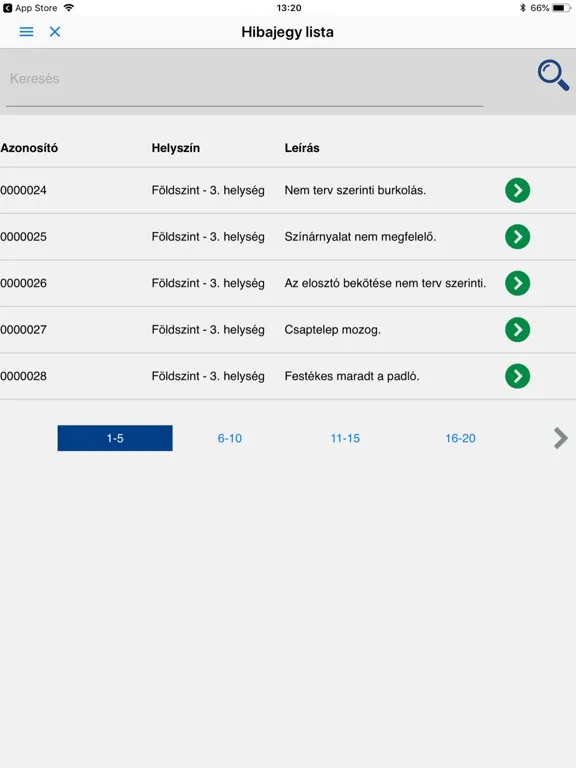Show next pages with gray chevron
This screenshot has width=576, height=768.
pyautogui.click(x=560, y=438)
